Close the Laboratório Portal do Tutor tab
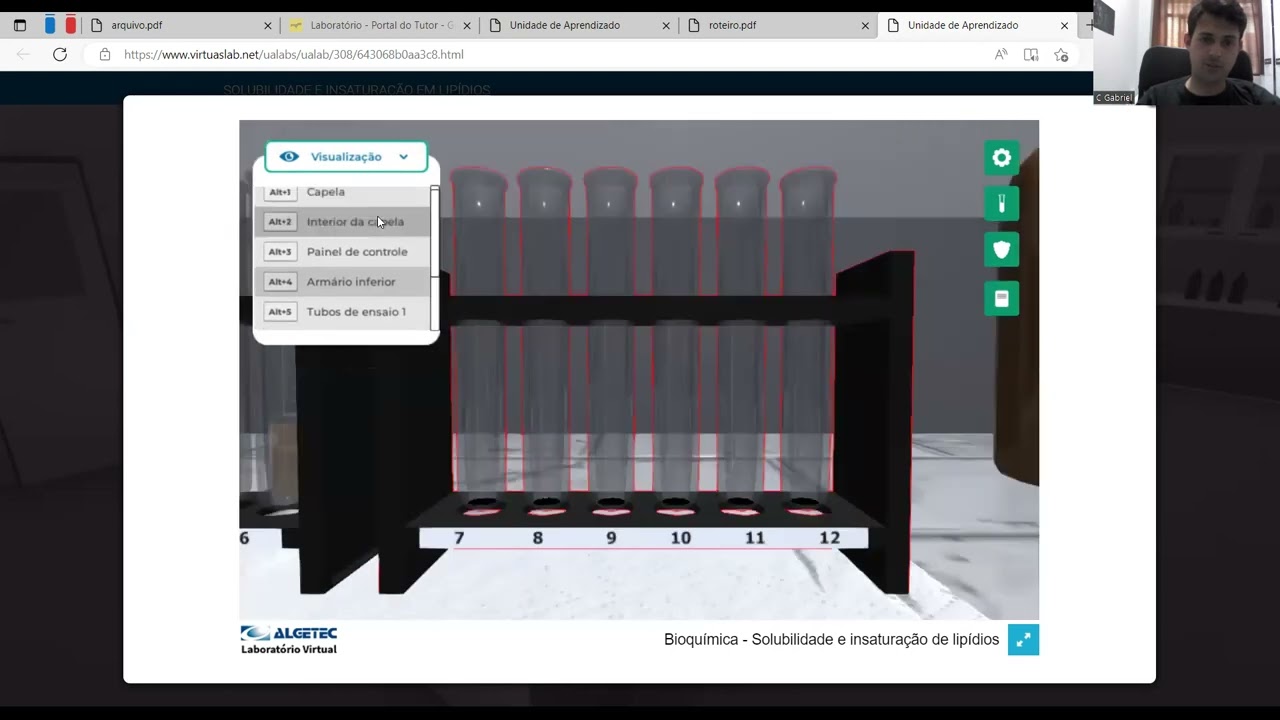Image resolution: width=1280 pixels, height=720 pixels. (466, 26)
